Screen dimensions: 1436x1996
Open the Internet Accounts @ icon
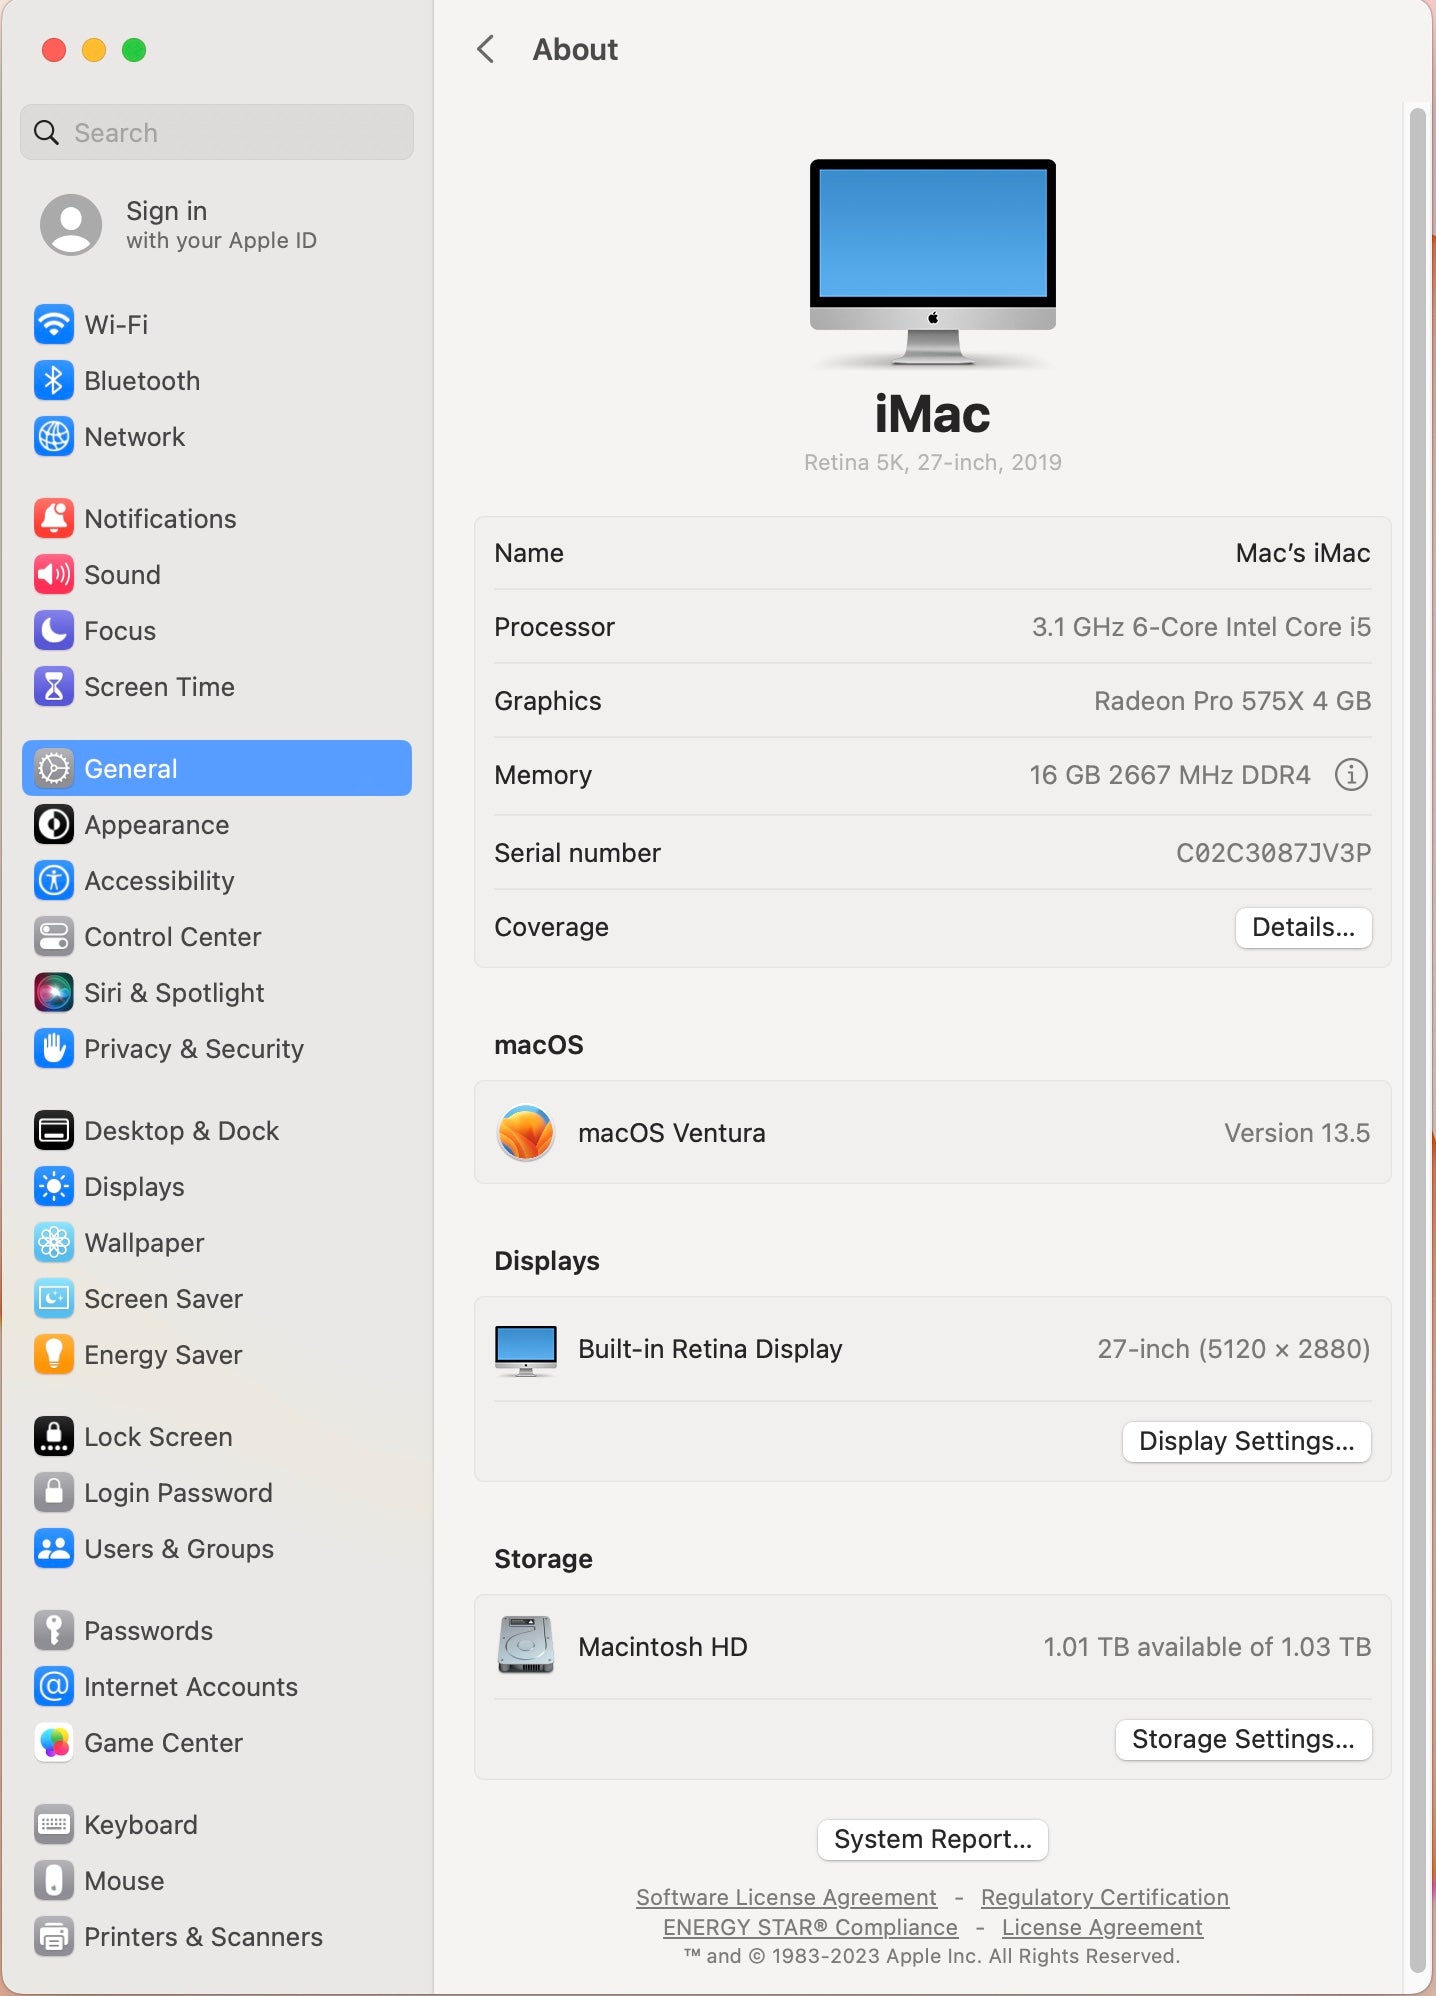click(x=54, y=1686)
